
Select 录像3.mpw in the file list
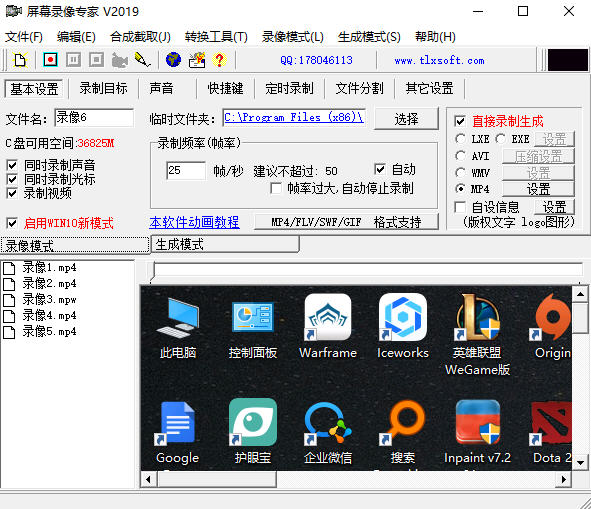click(49, 300)
